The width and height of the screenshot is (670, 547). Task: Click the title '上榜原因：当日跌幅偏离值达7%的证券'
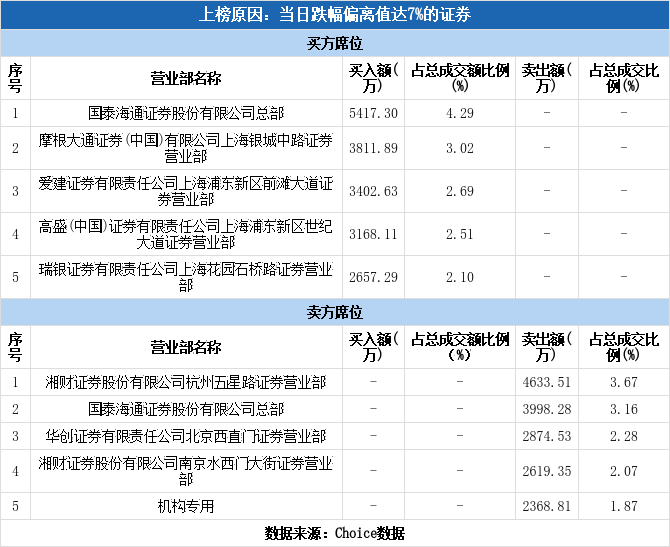335,15
